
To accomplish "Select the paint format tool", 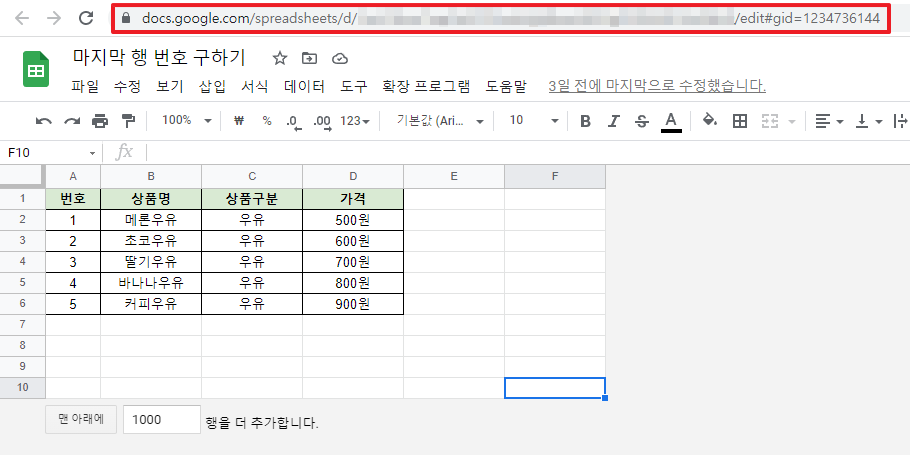I will click(x=128, y=121).
